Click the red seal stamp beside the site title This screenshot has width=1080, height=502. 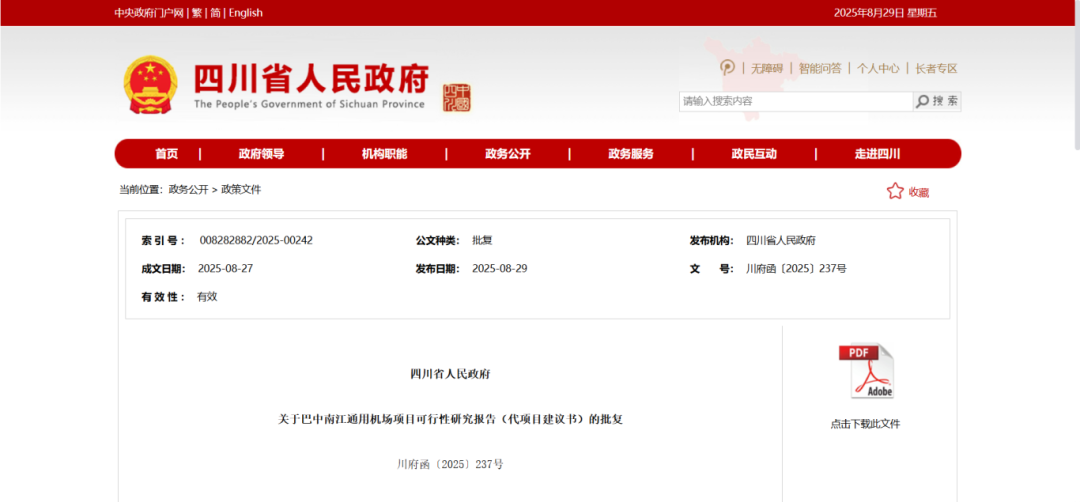(x=456, y=97)
